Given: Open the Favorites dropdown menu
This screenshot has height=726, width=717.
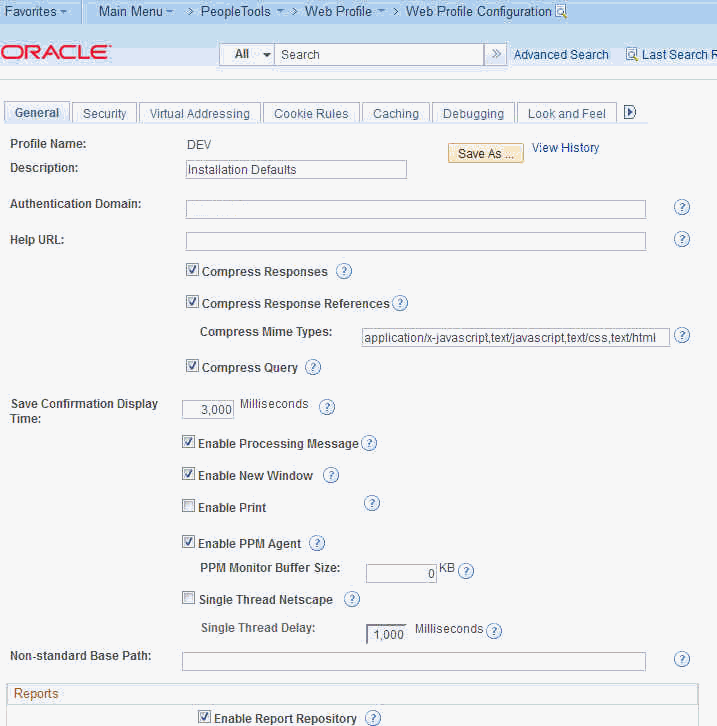Looking at the screenshot, I should click(x=36, y=11).
